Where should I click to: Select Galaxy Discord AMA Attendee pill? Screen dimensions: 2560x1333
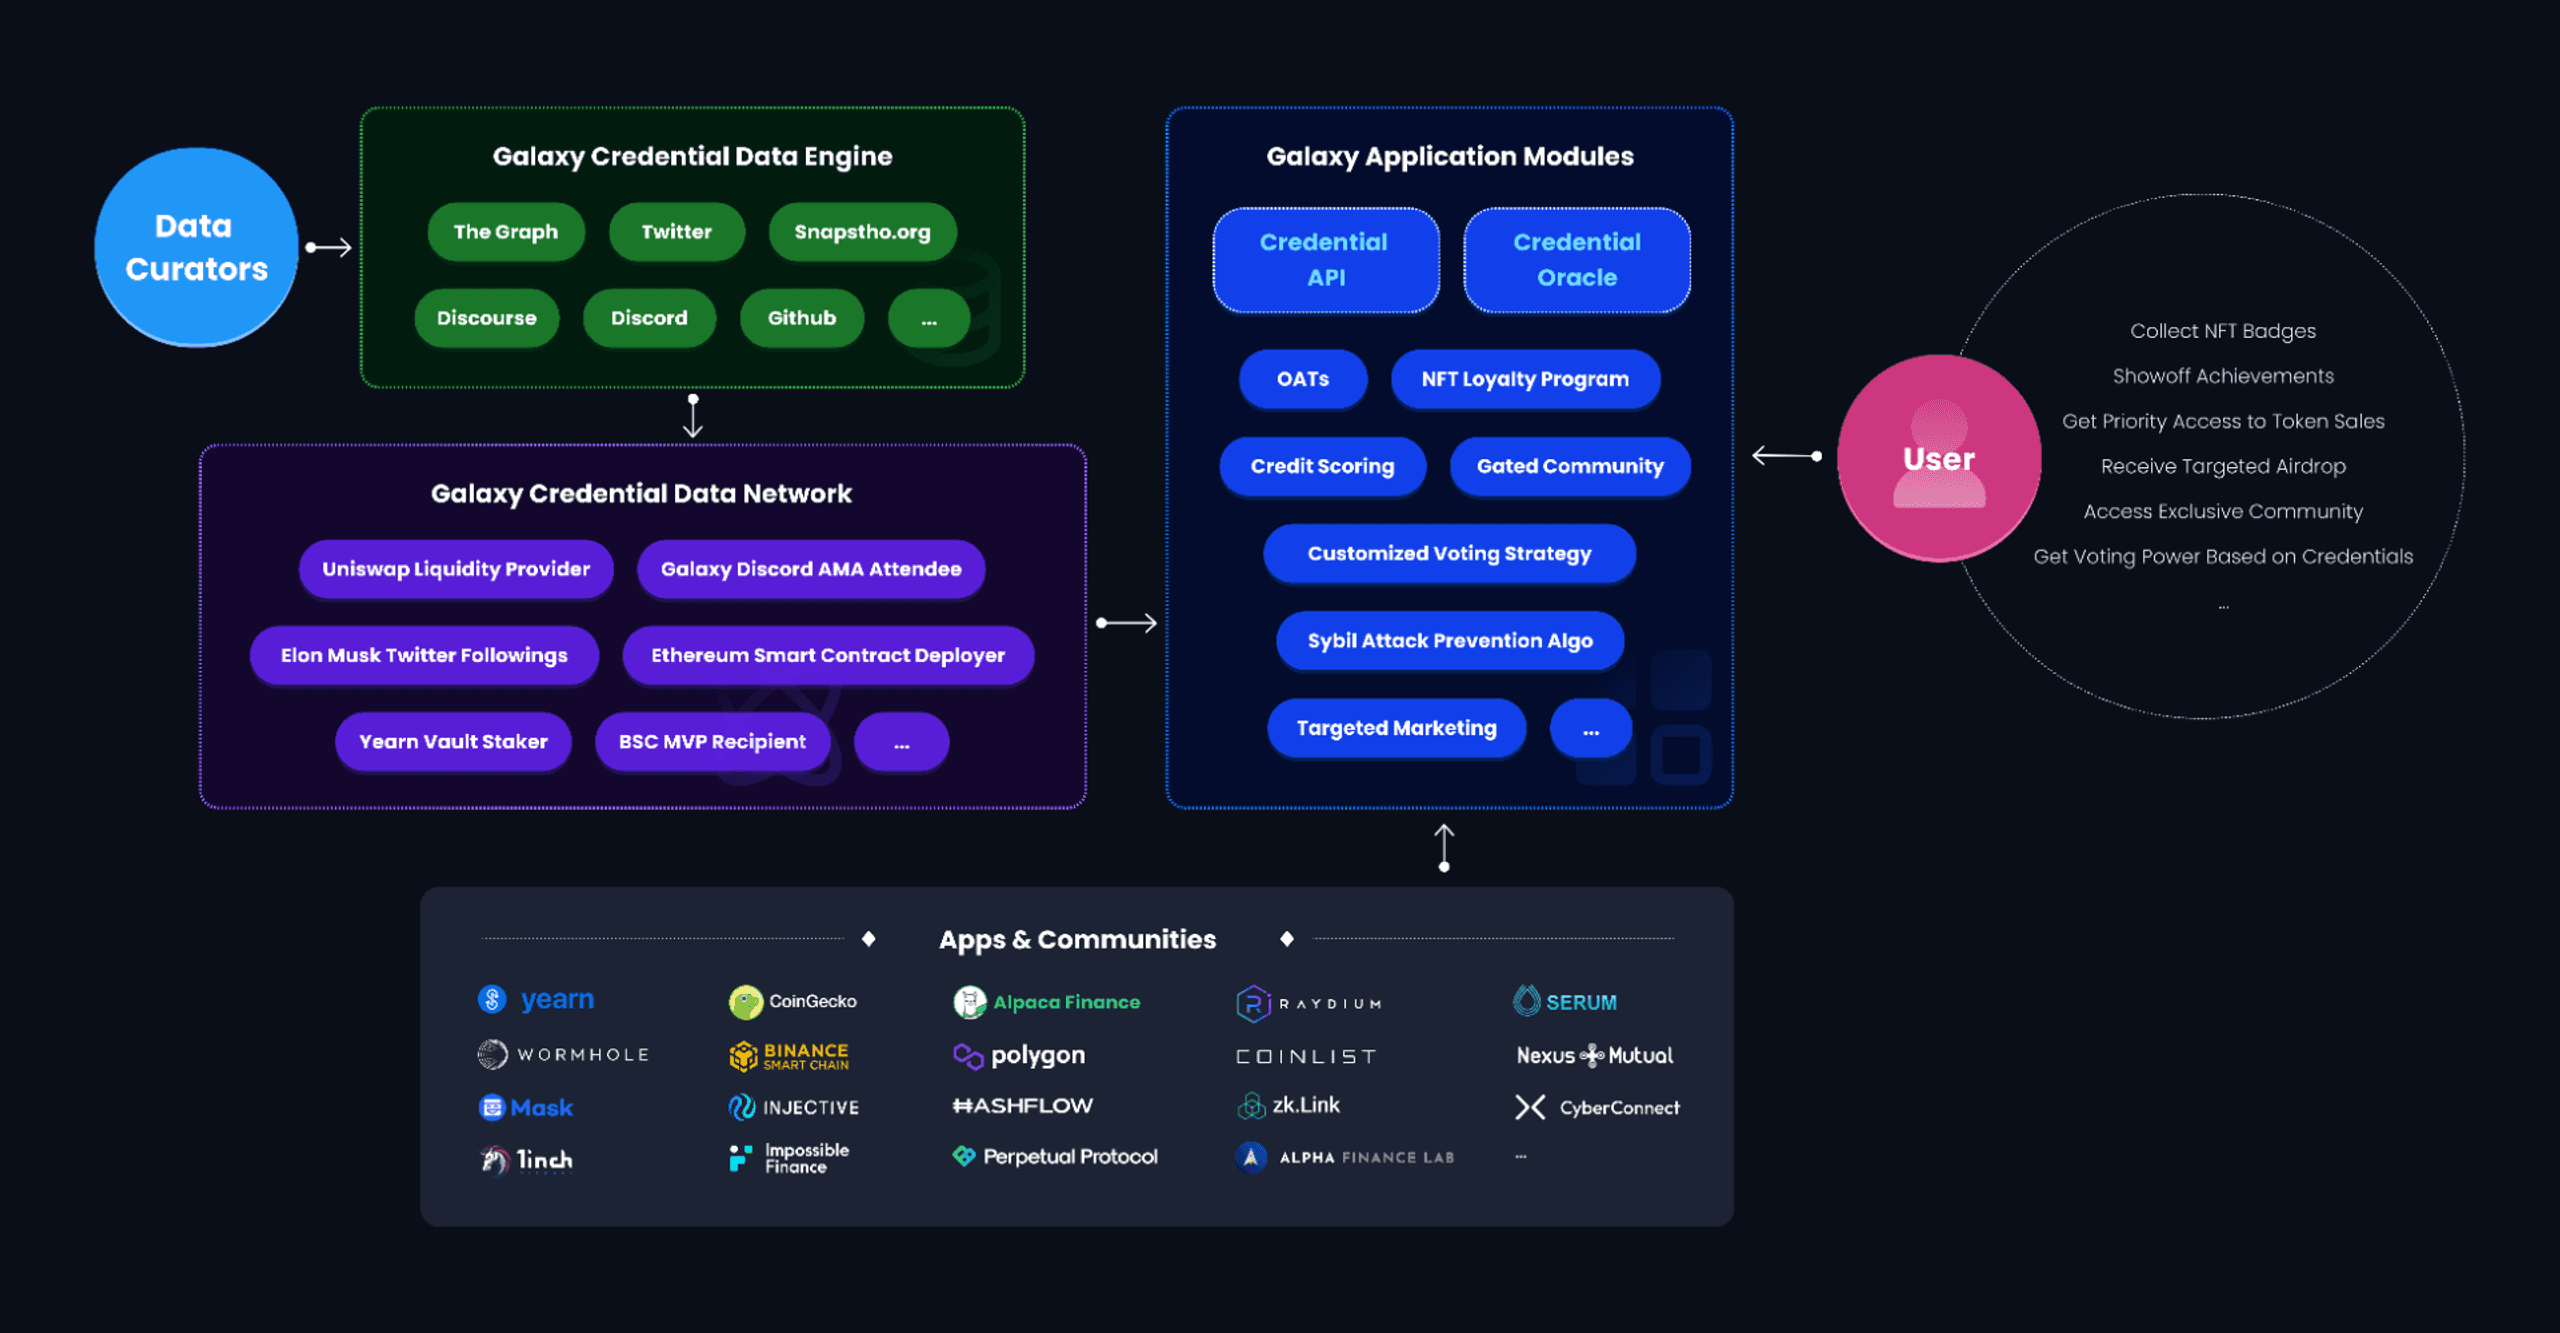pos(811,569)
